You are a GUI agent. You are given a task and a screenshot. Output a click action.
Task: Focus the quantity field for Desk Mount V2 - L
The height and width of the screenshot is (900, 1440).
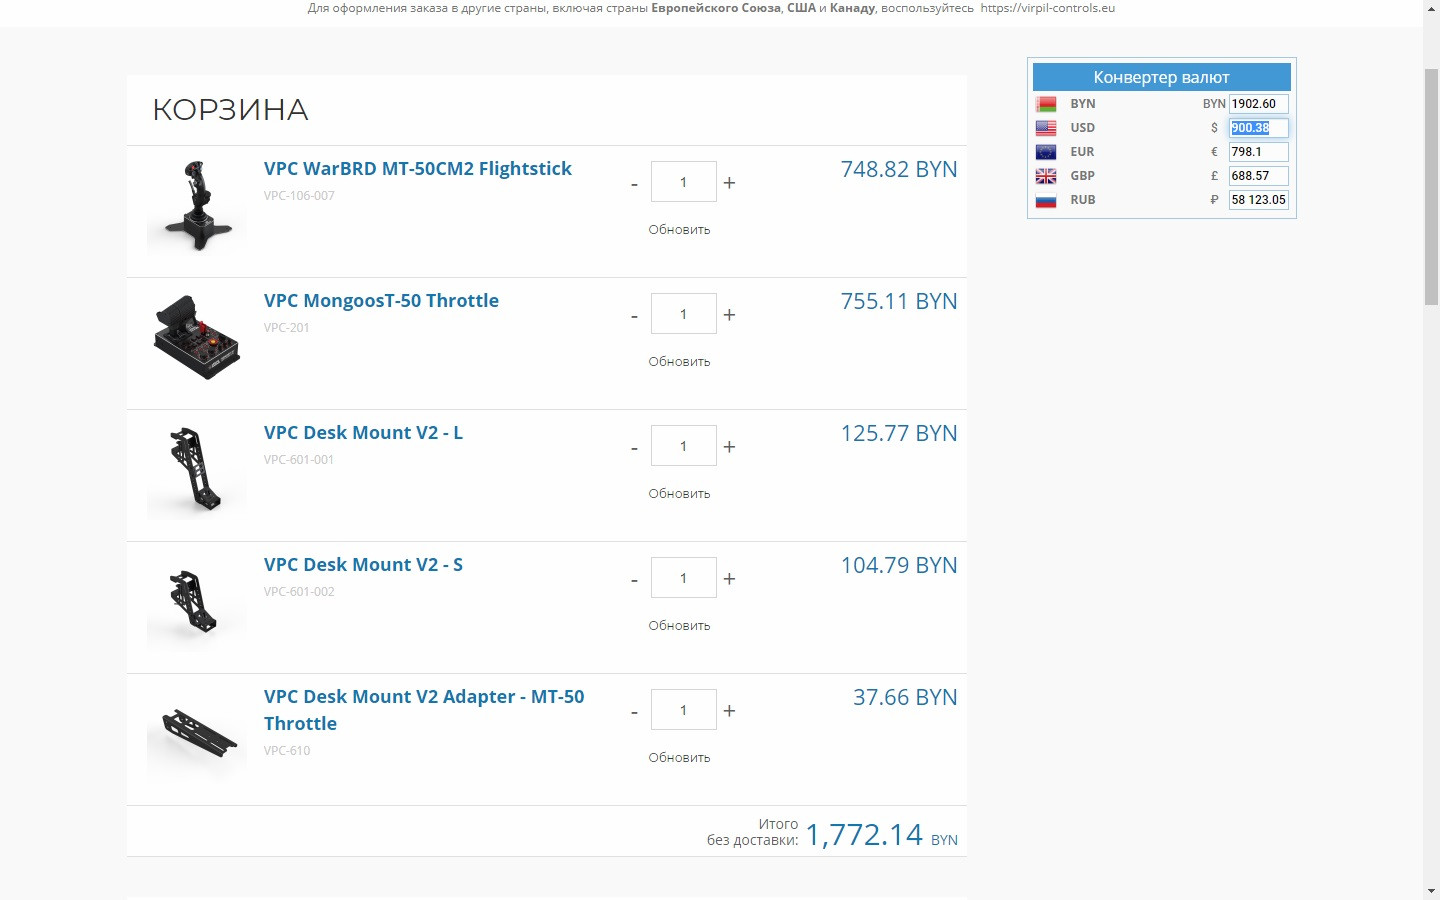pyautogui.click(x=684, y=446)
